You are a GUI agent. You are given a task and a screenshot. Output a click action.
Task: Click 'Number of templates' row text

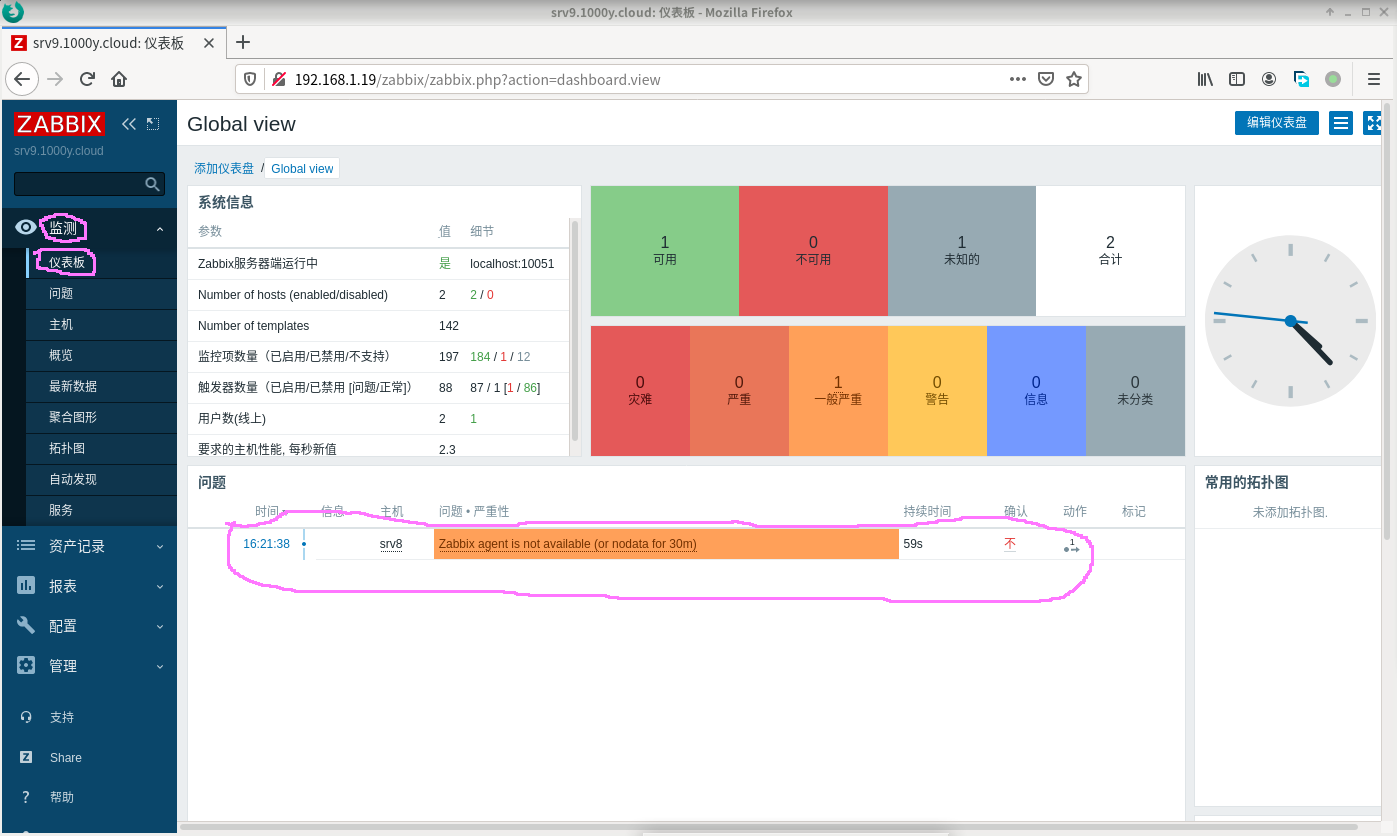pyautogui.click(x=253, y=326)
